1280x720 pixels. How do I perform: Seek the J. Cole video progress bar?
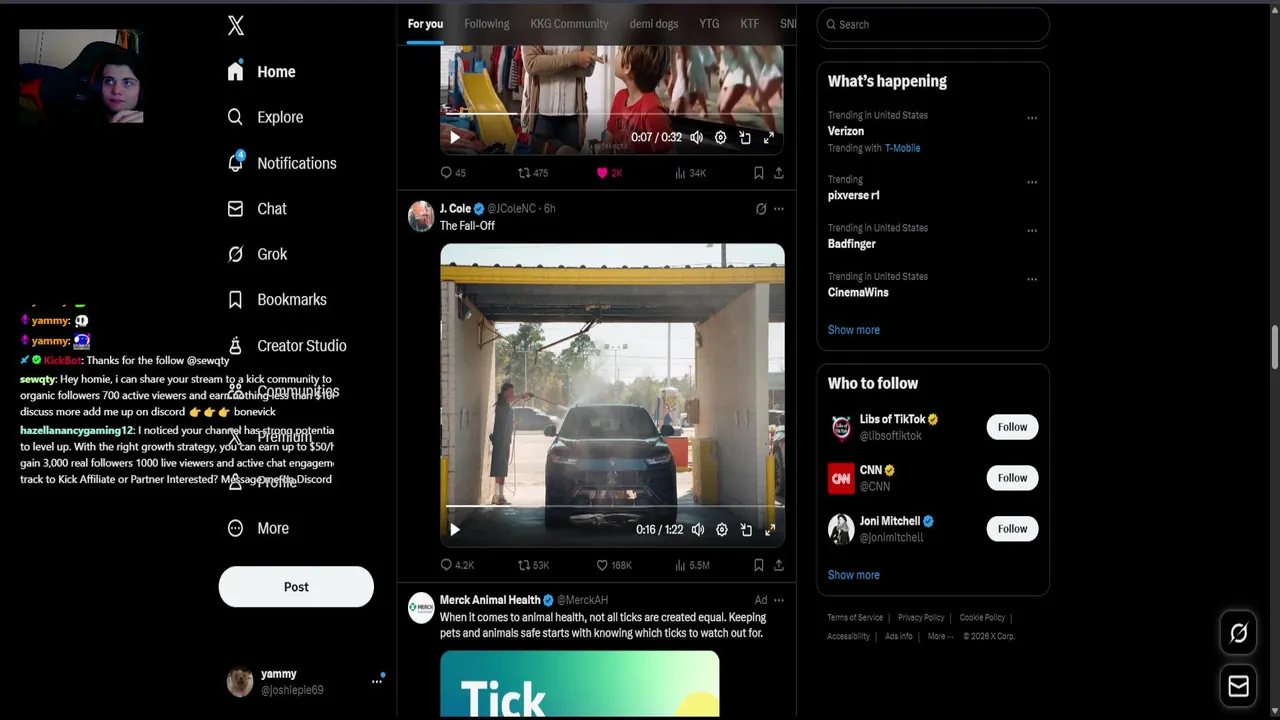coord(612,508)
